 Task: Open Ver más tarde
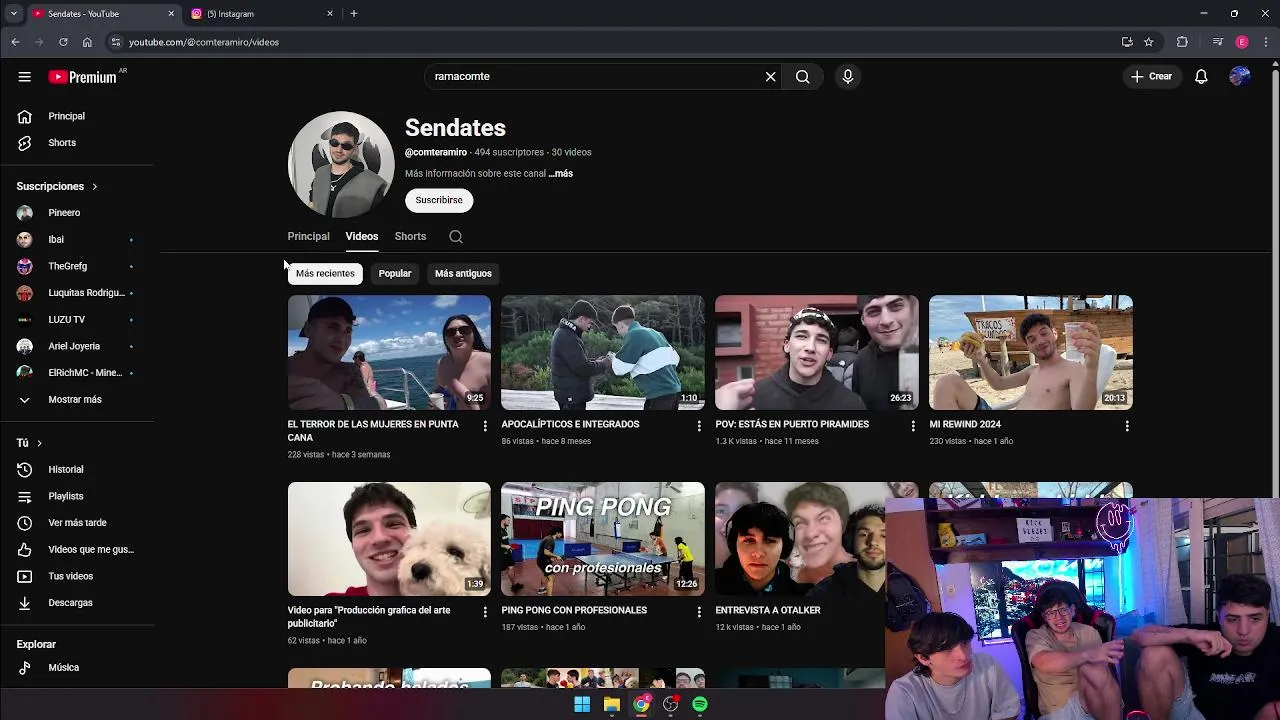pyautogui.click(x=78, y=523)
